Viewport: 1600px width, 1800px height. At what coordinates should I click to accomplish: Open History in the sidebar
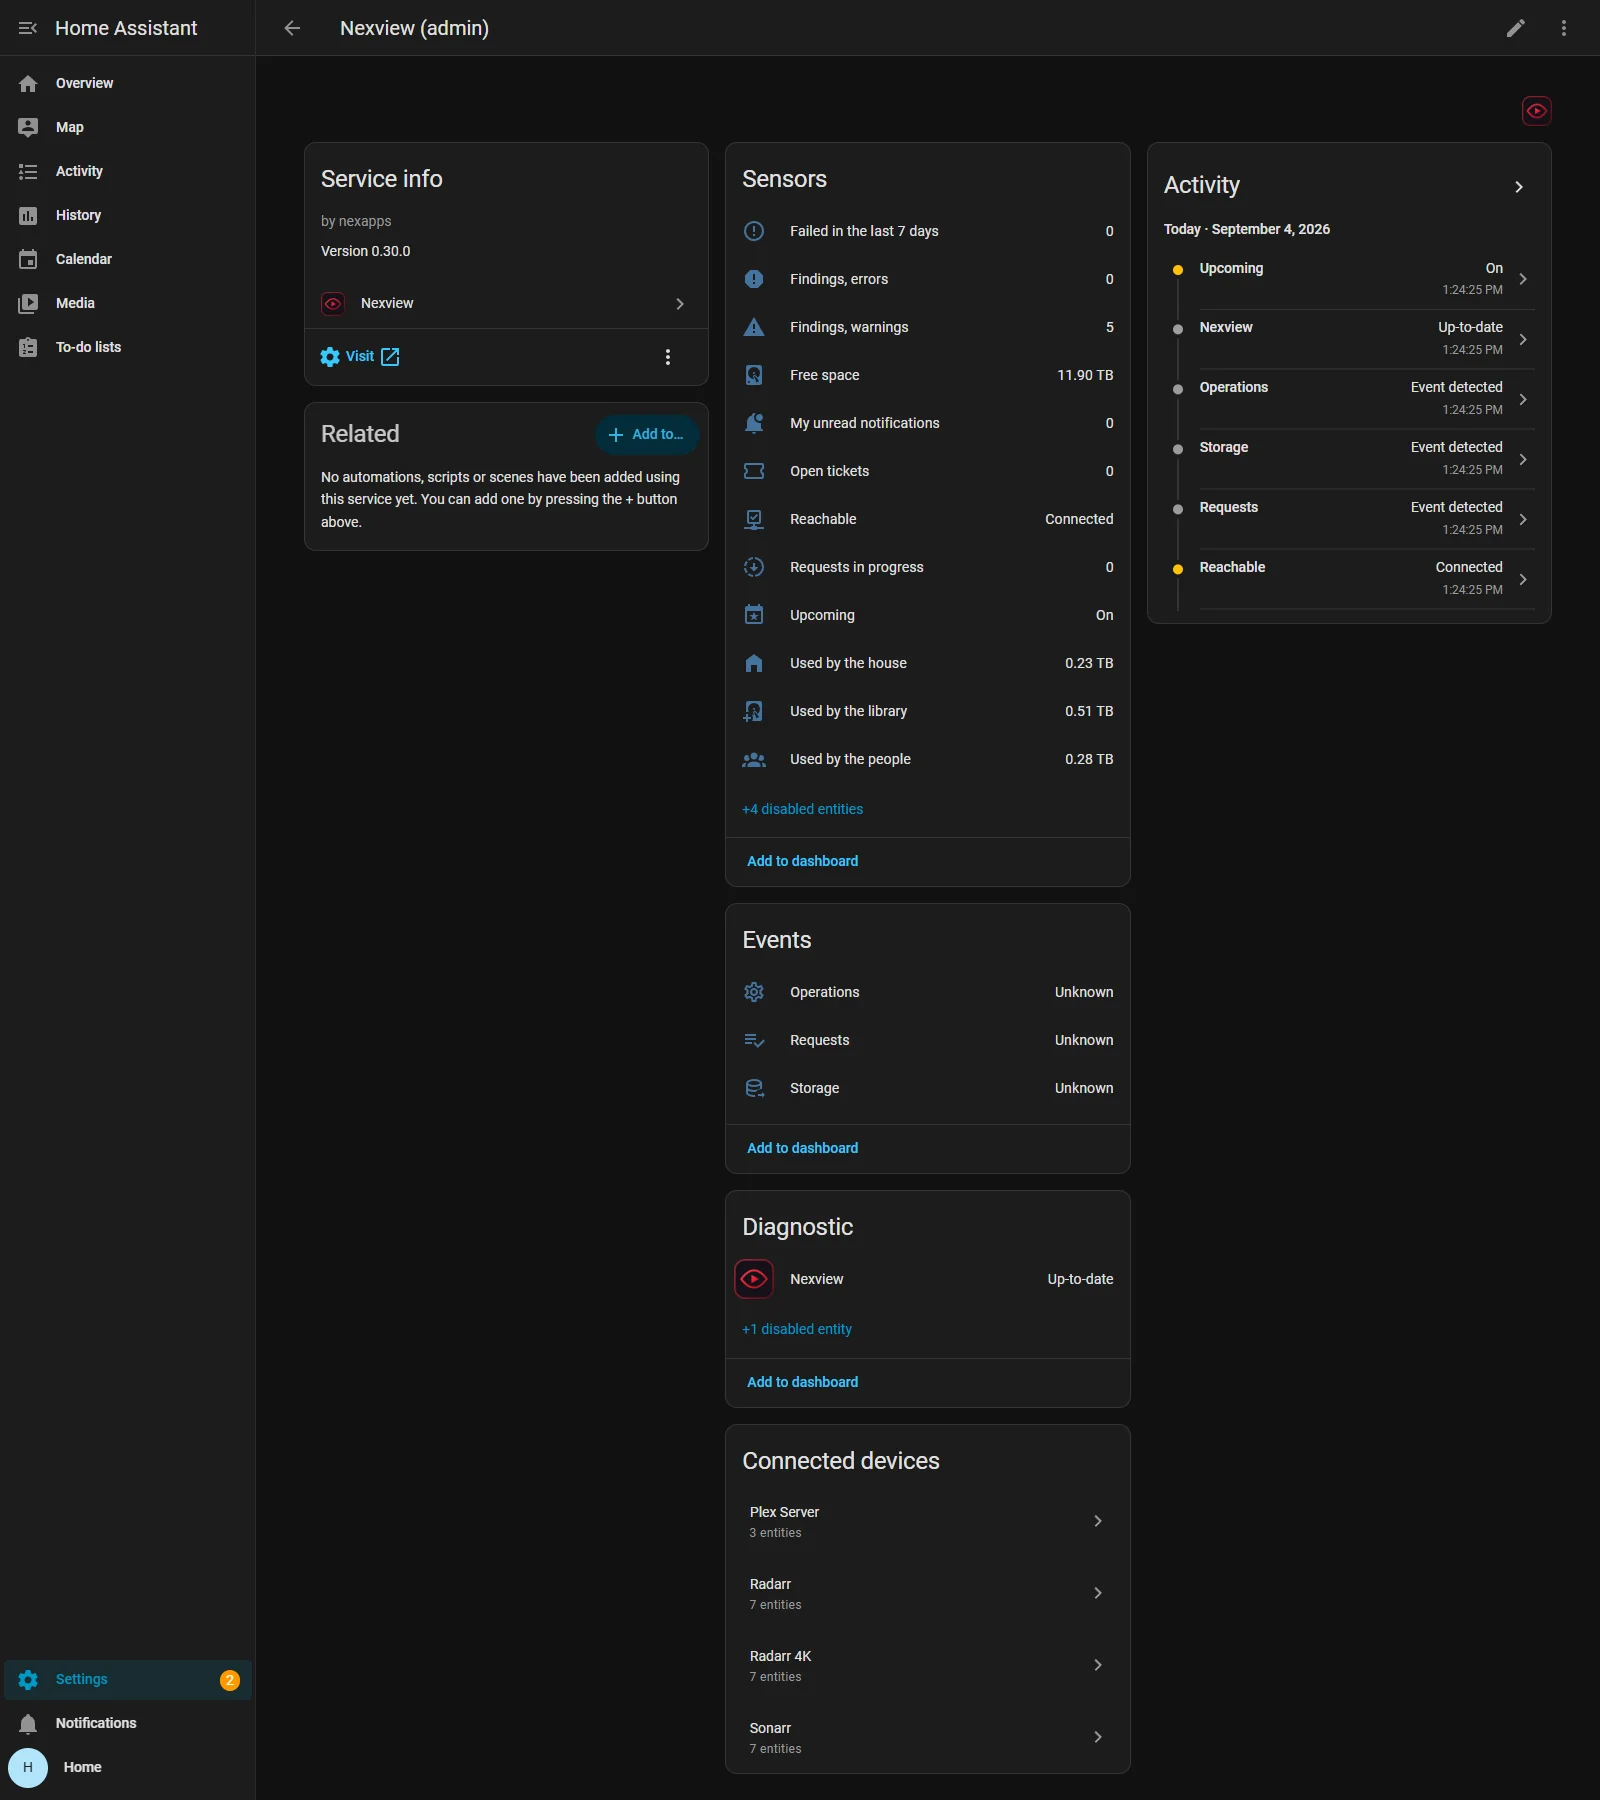pos(128,216)
